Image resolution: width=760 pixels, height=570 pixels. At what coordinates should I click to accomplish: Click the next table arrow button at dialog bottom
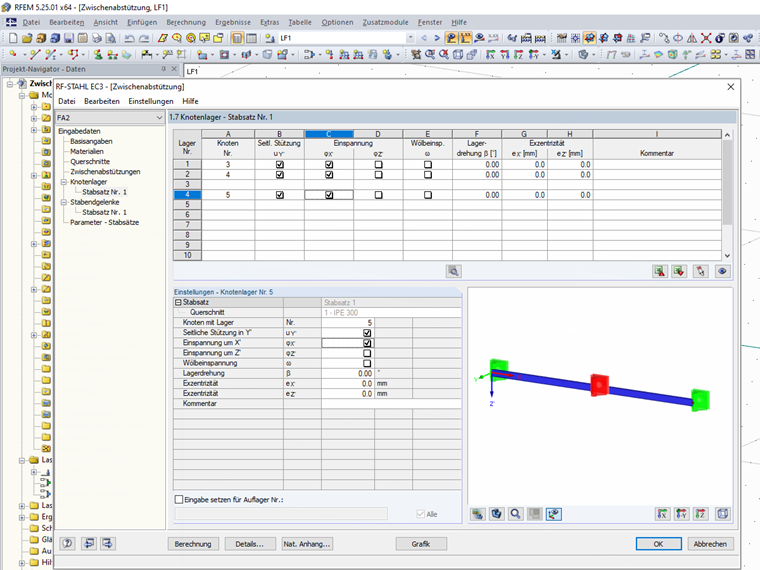(x=108, y=543)
